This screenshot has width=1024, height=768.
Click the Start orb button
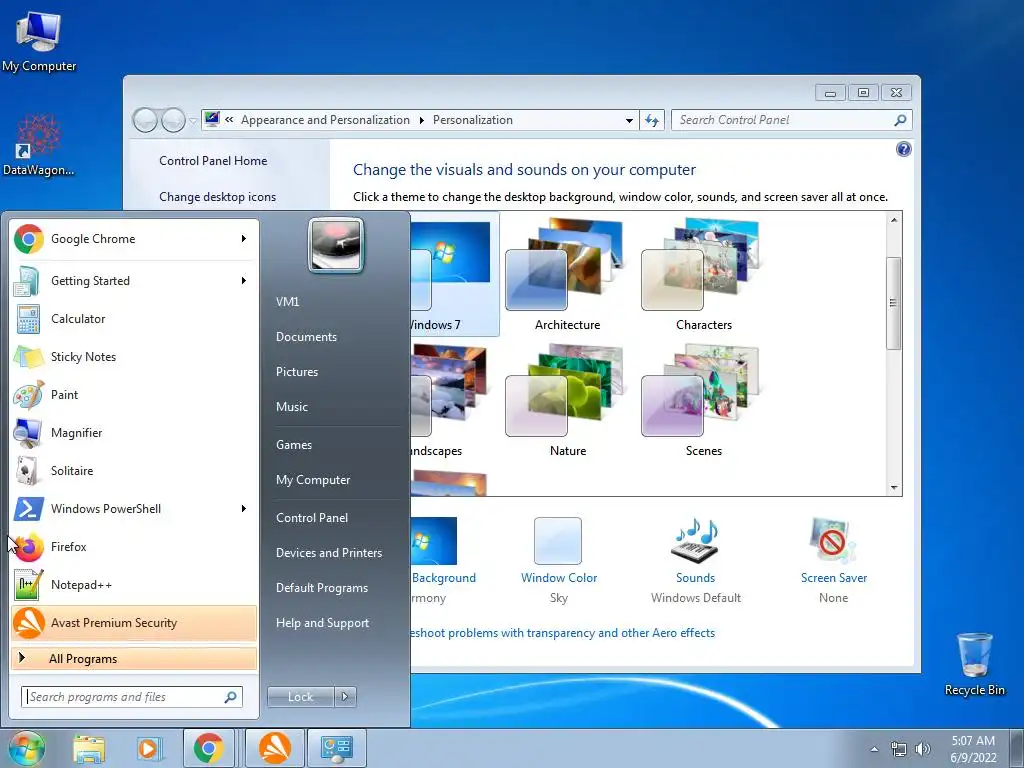(x=26, y=748)
